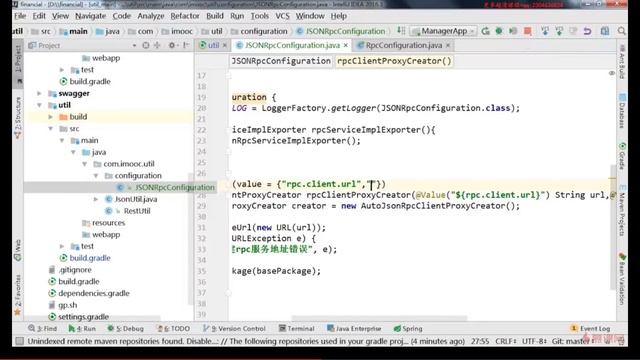This screenshot has width=640, height=360.
Task: Open the Debug tool window
Action: click(x=126, y=329)
